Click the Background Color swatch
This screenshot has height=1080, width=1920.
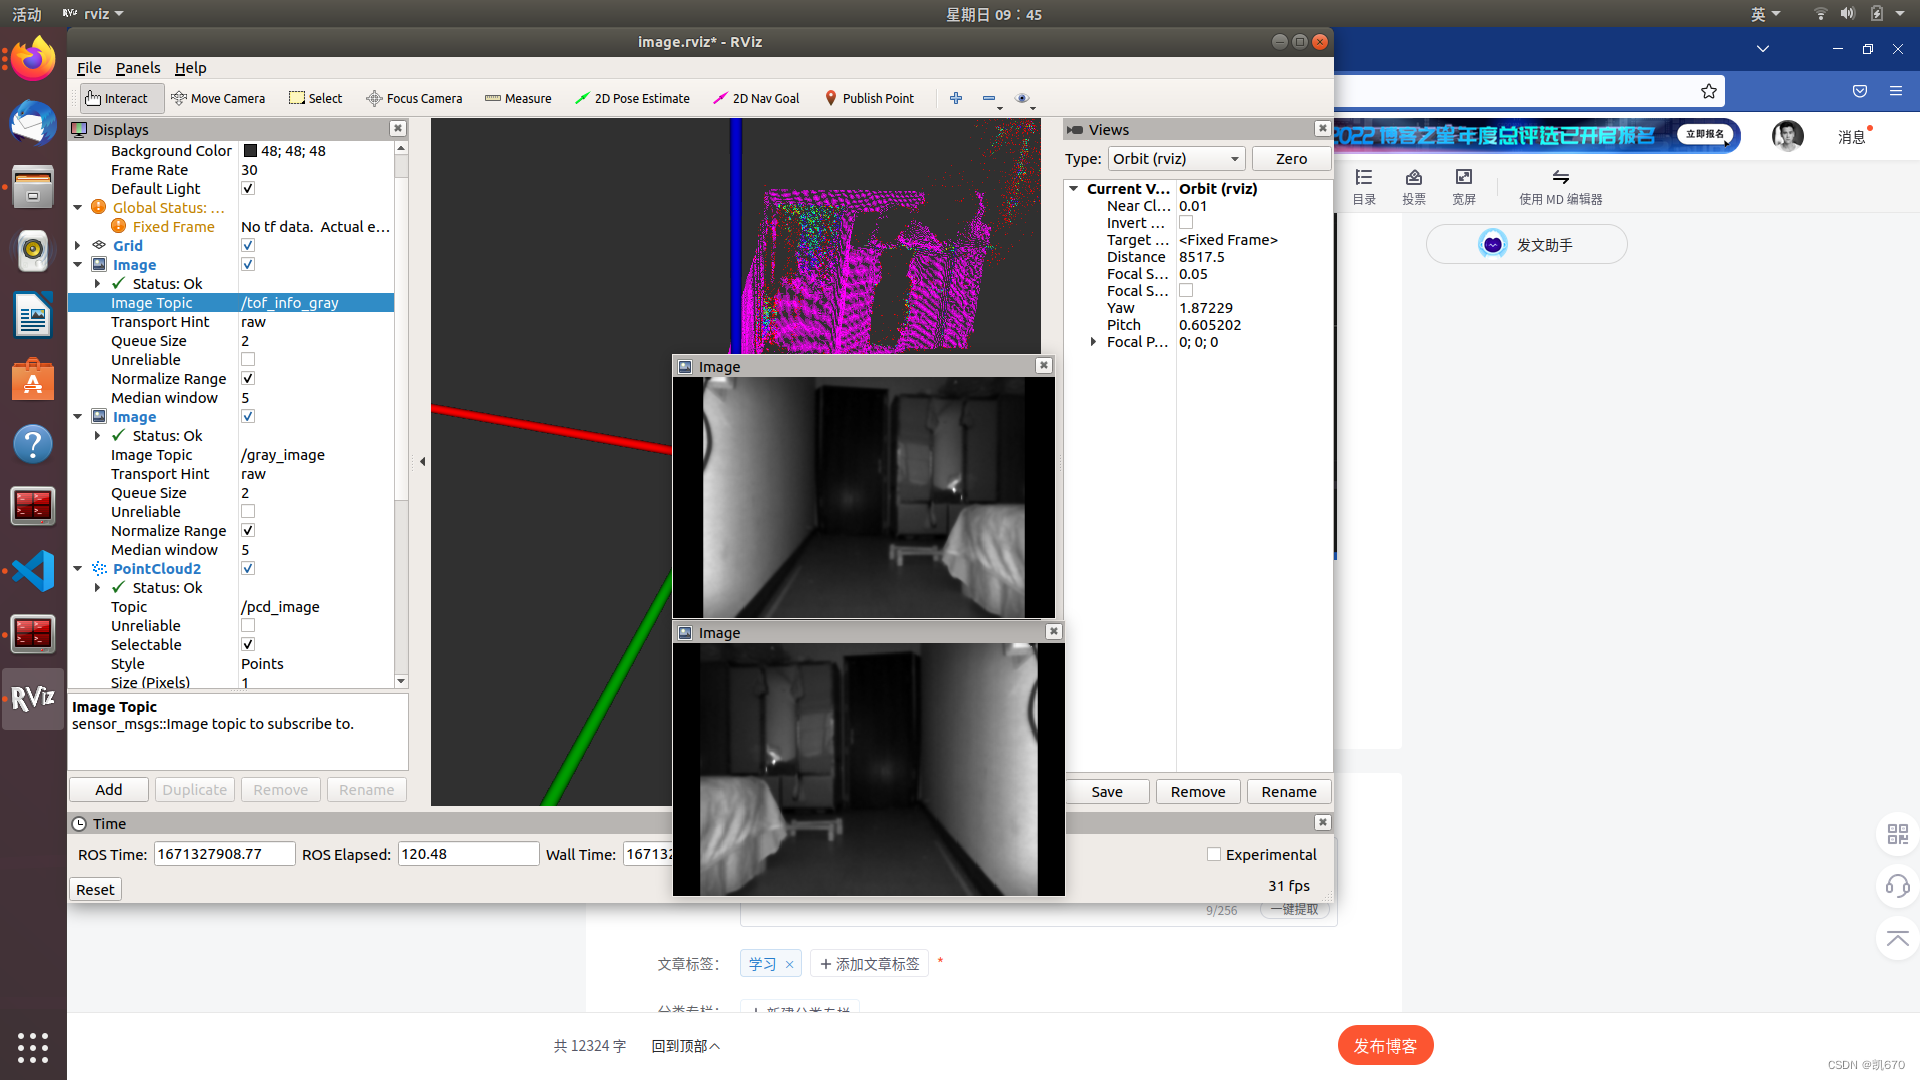(x=250, y=151)
